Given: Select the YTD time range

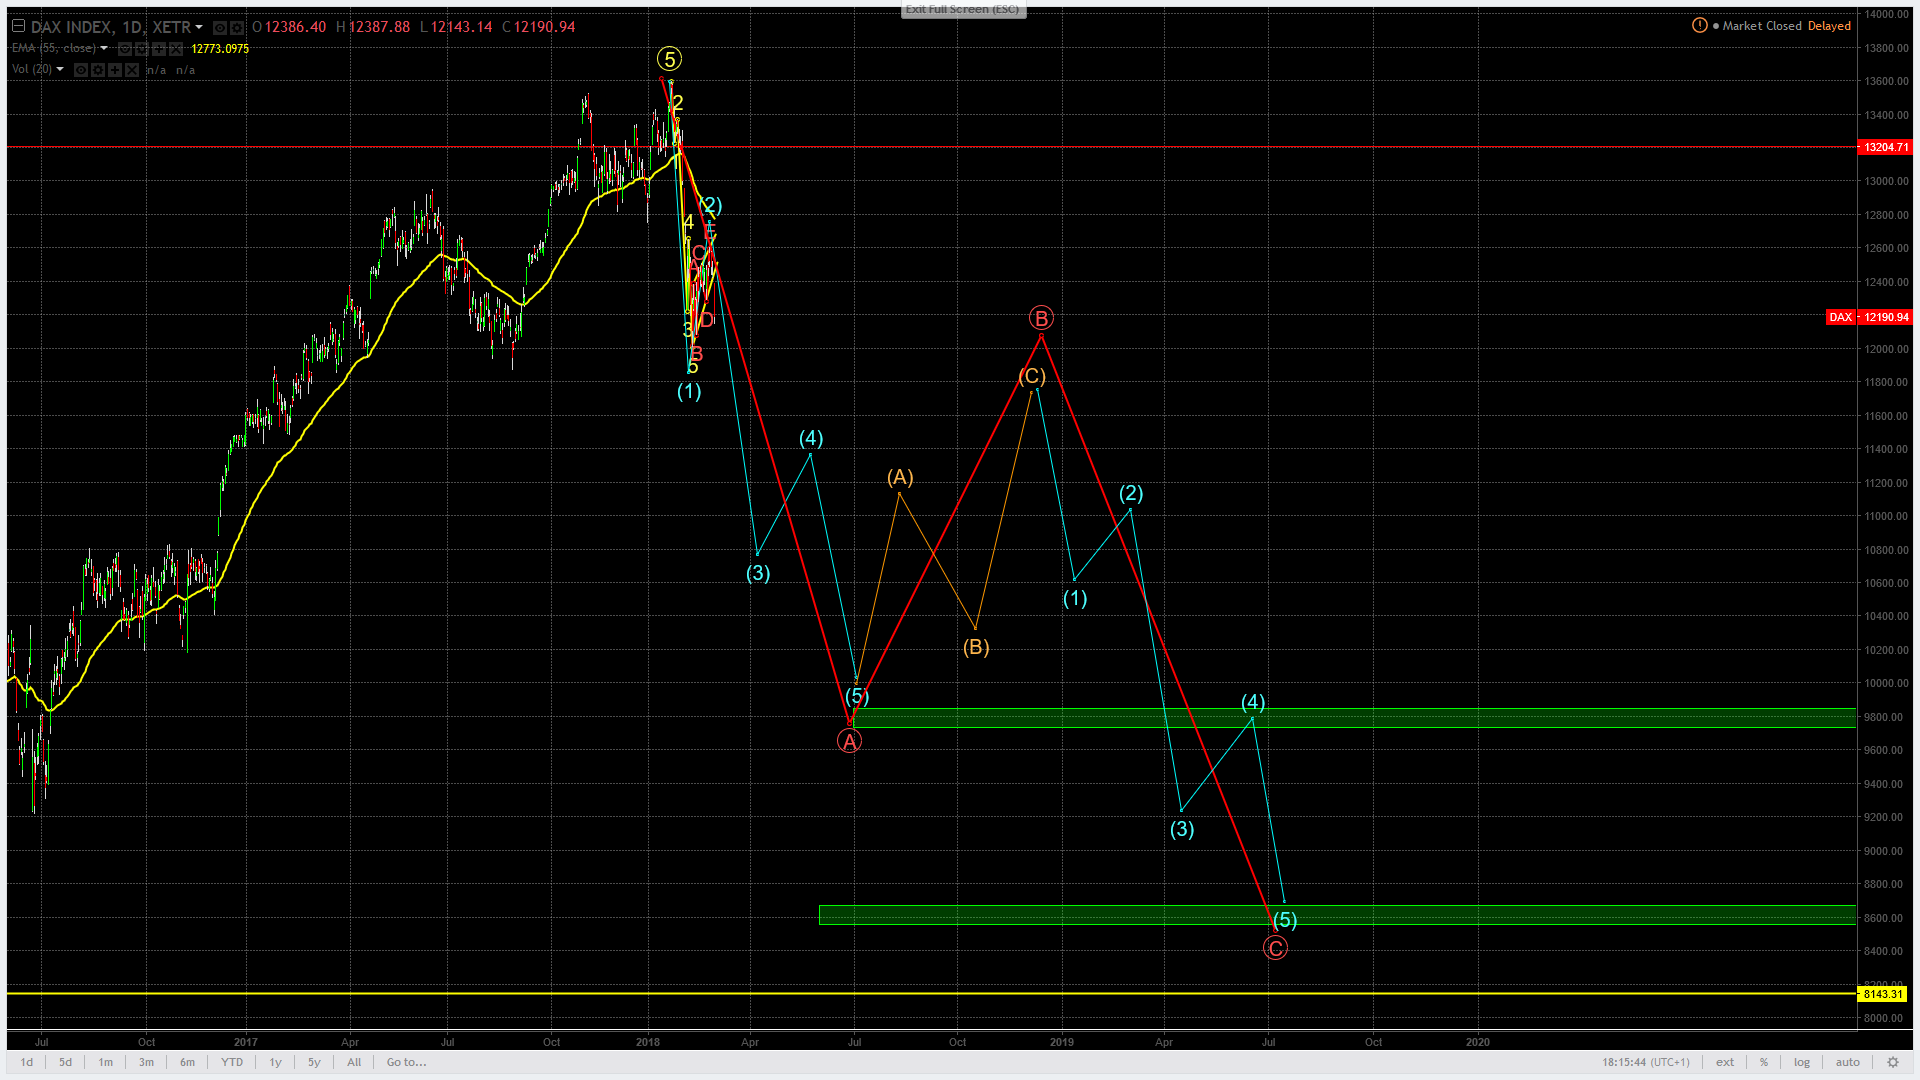Looking at the screenshot, I should coord(232,1062).
